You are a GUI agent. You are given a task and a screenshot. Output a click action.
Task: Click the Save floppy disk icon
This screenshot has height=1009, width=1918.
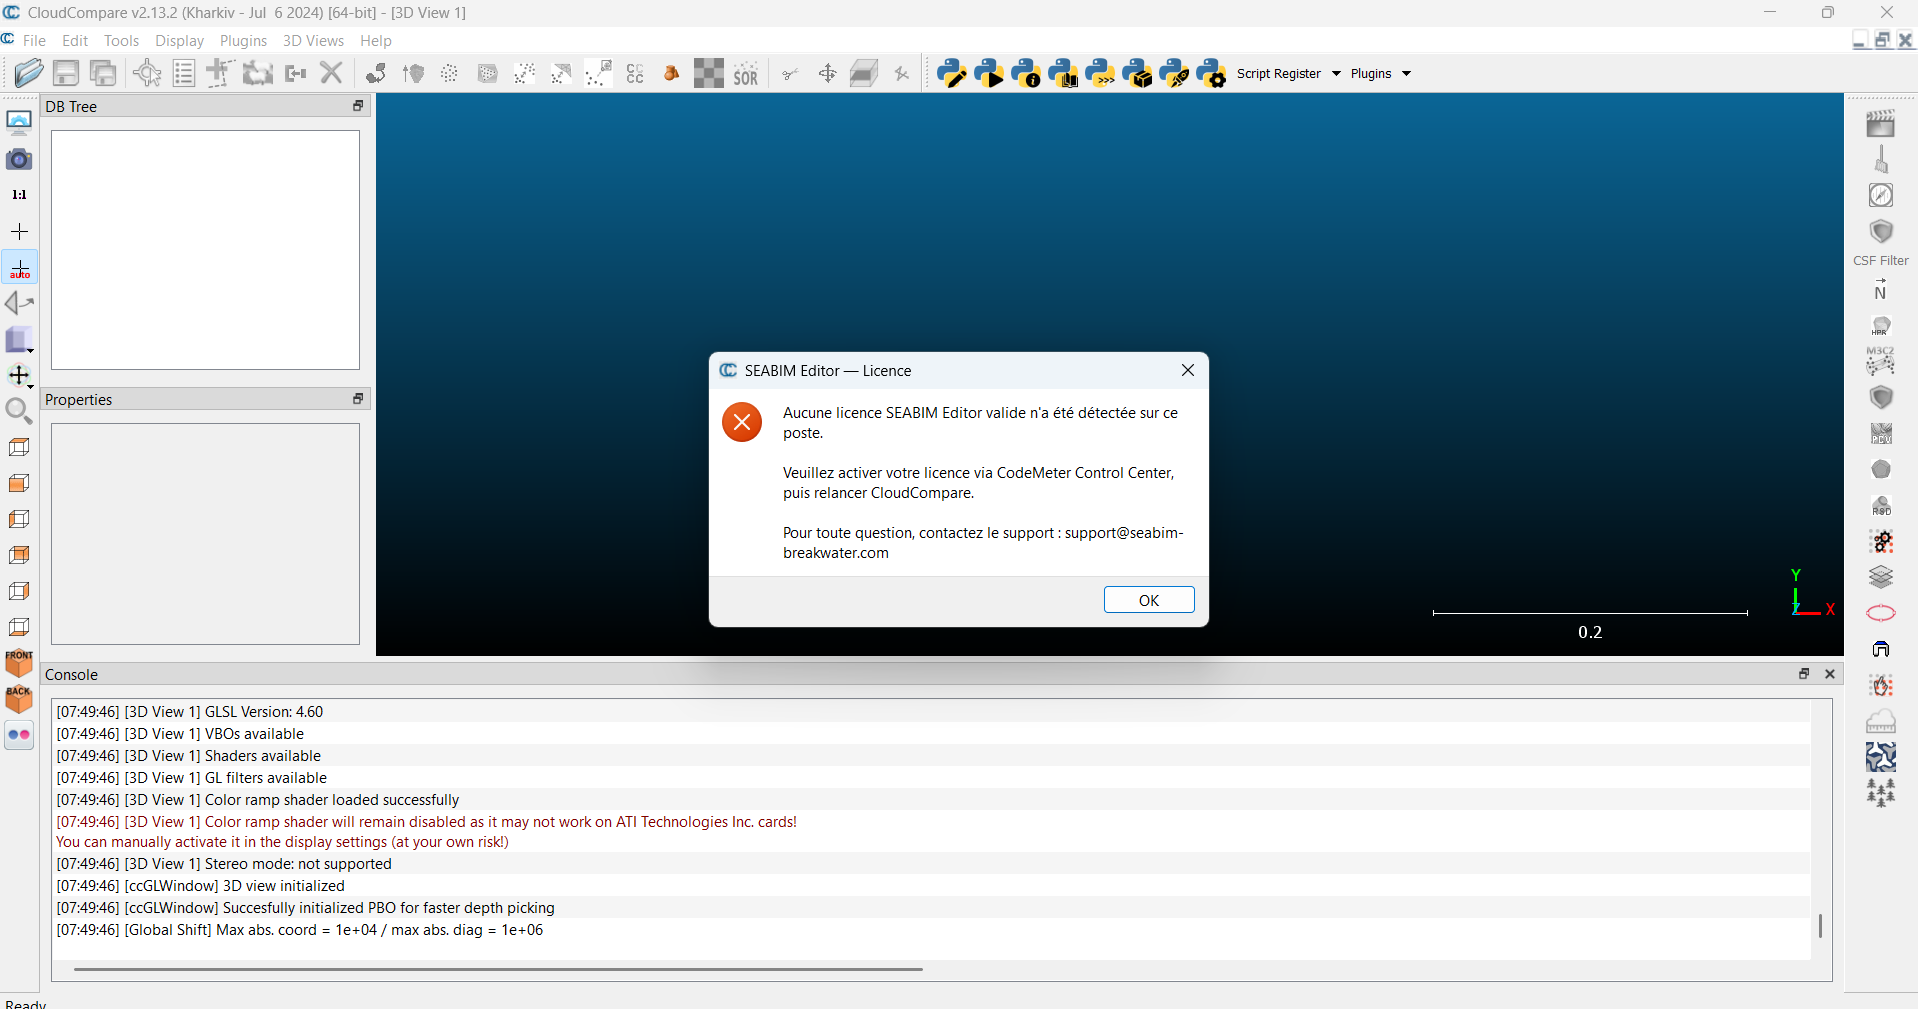[x=66, y=73]
